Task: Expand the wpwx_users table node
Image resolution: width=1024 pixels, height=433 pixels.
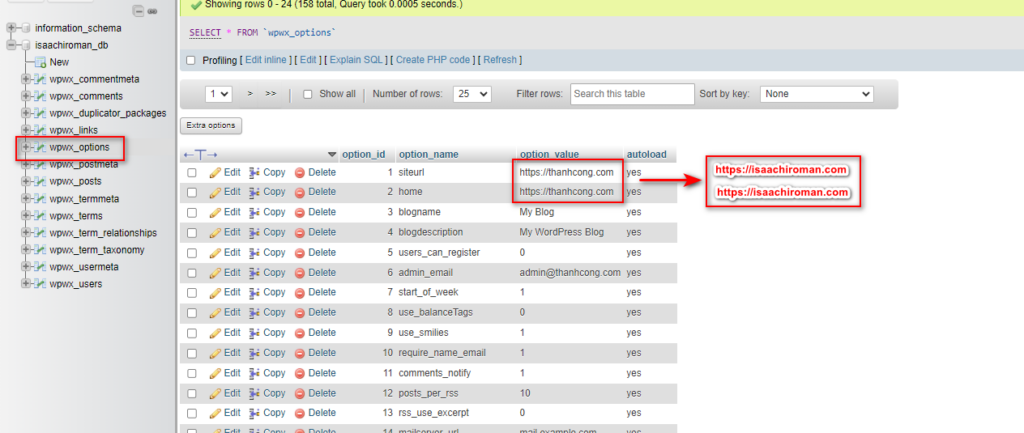Action: [25, 284]
